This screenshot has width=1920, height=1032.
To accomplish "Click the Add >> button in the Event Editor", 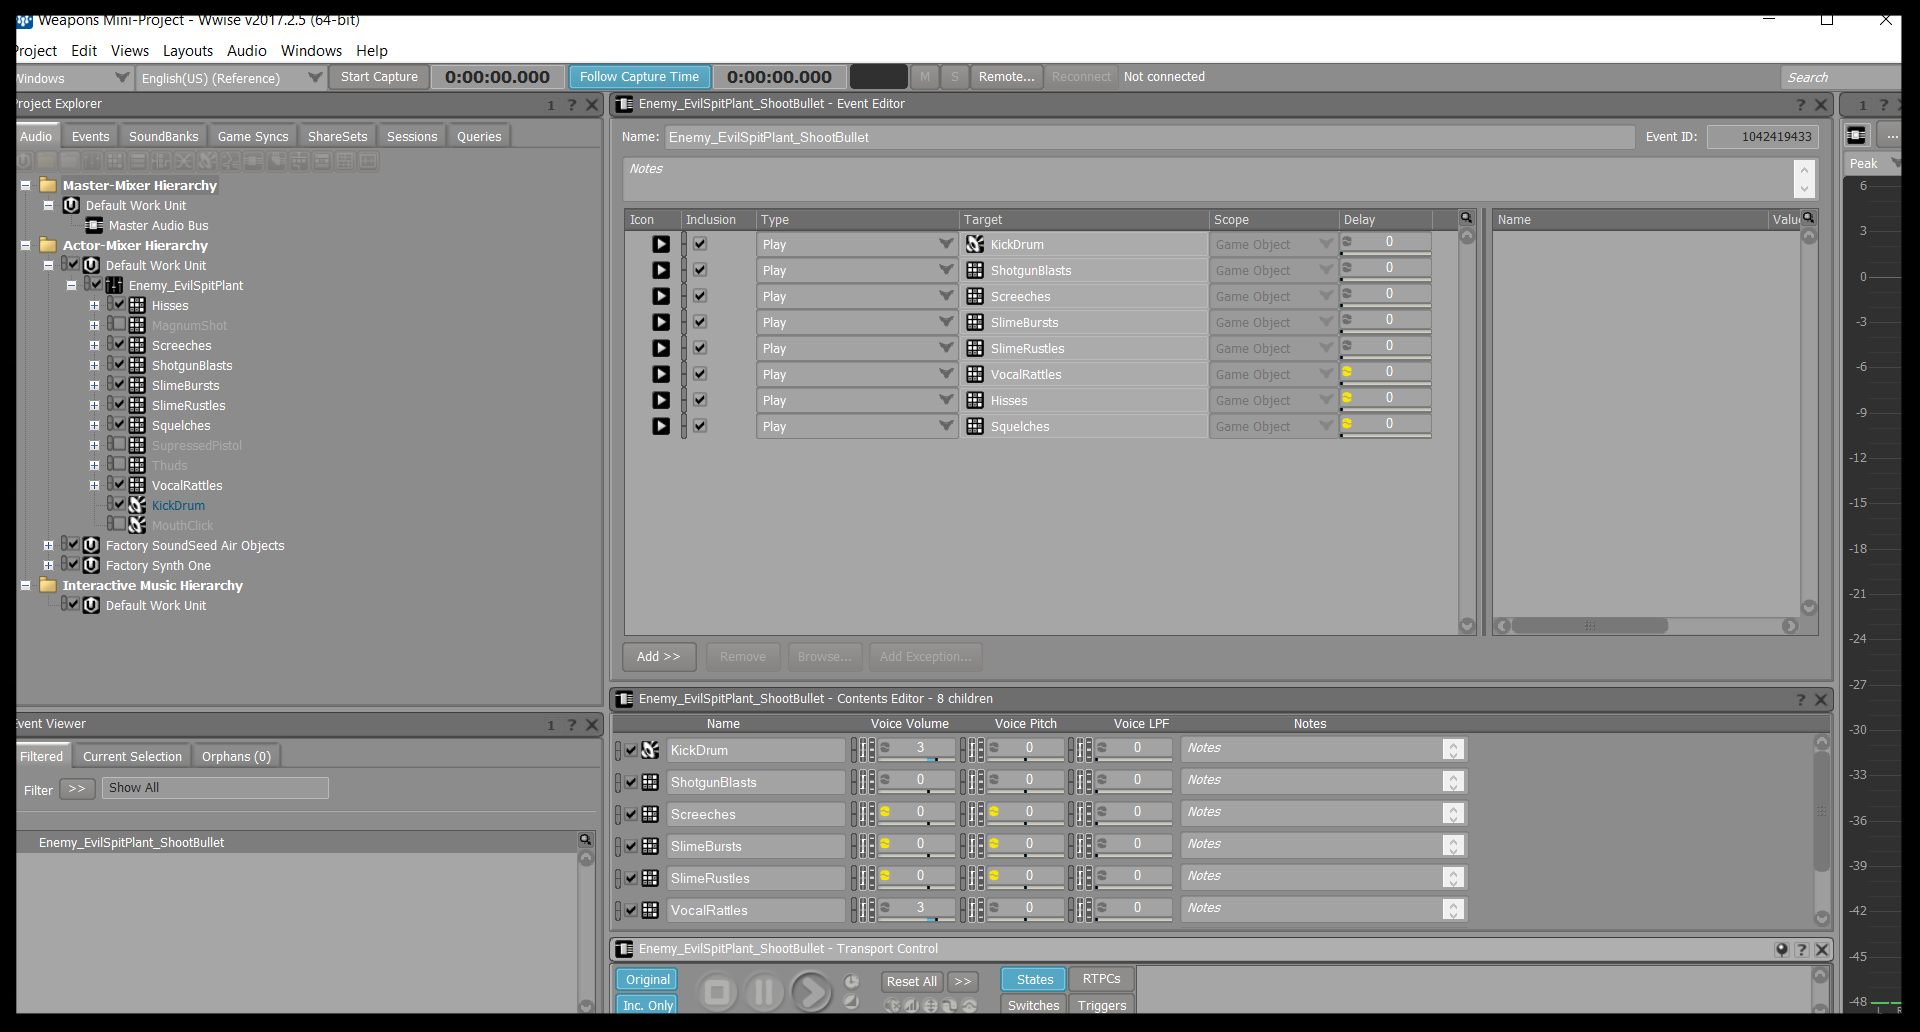I will click(659, 657).
